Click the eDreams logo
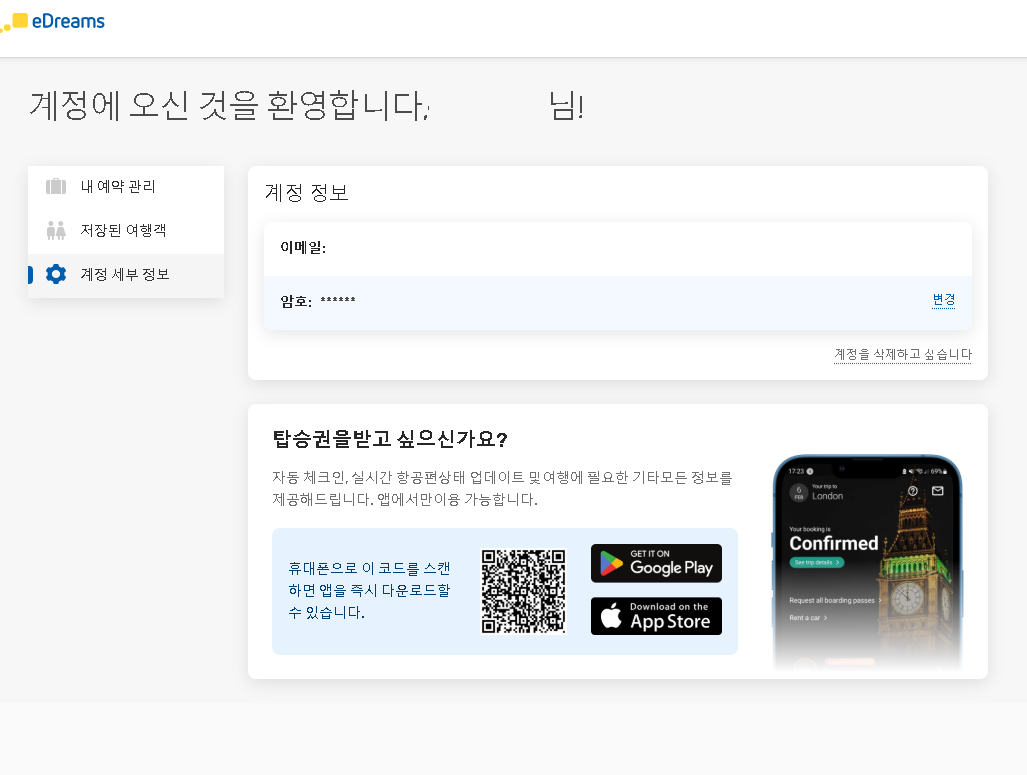1027x775 pixels. click(52, 22)
